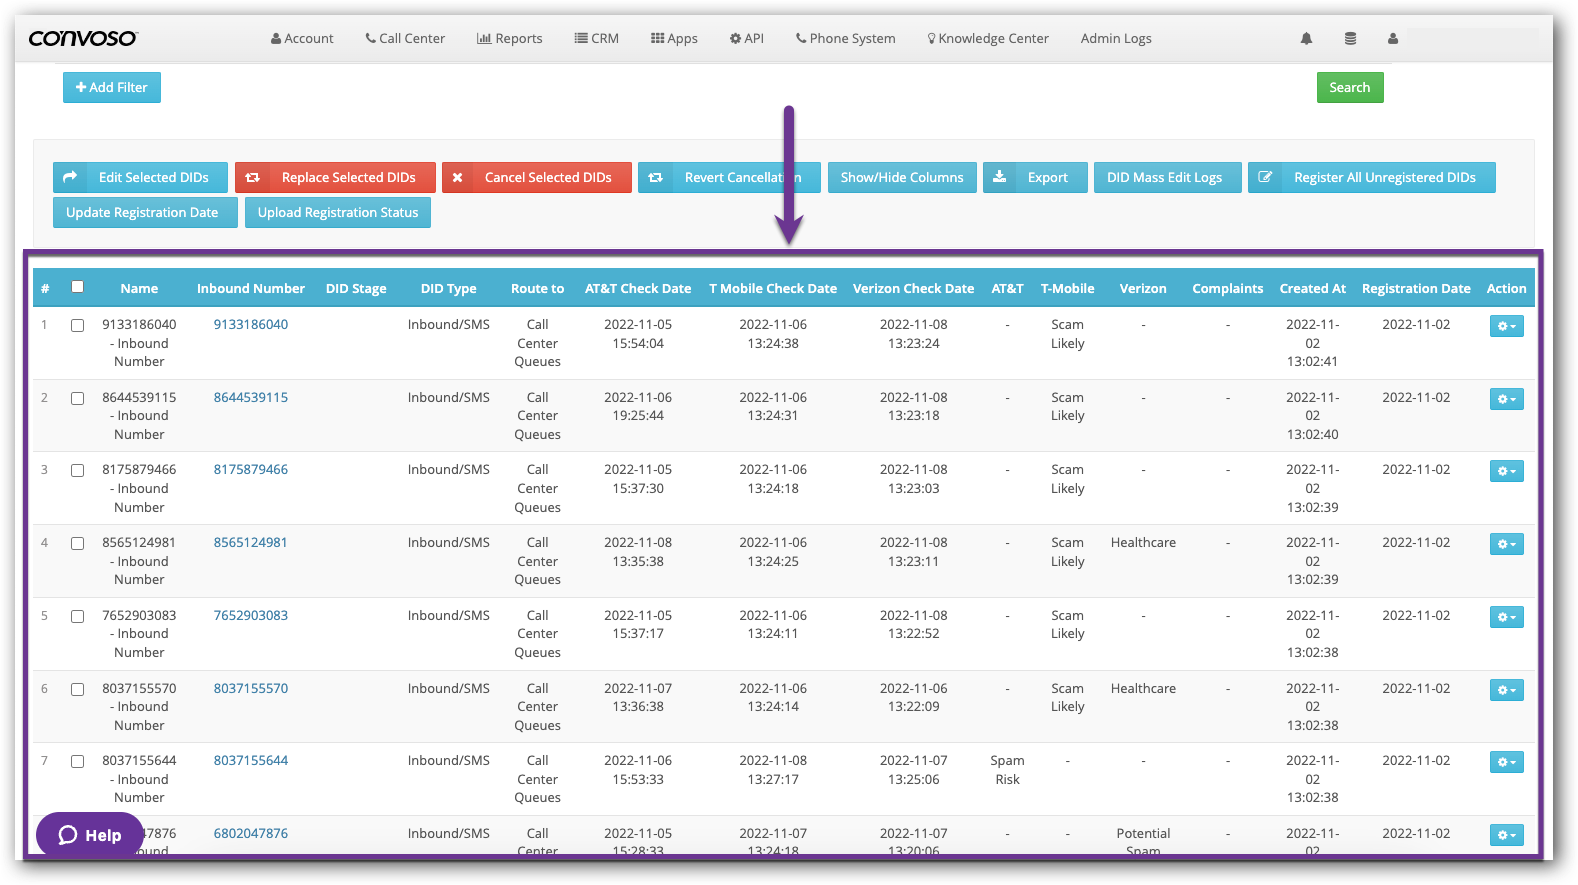Open inbound number link 8644539115
Image resolution: width=1578 pixels, height=885 pixels.
(x=251, y=397)
